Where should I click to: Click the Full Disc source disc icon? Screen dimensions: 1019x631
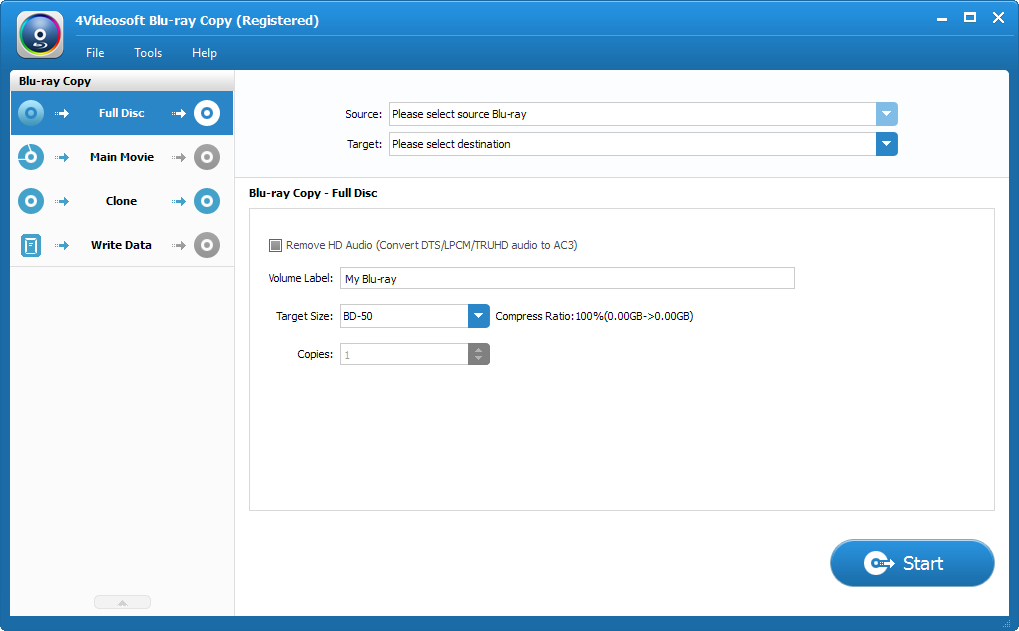pos(31,113)
